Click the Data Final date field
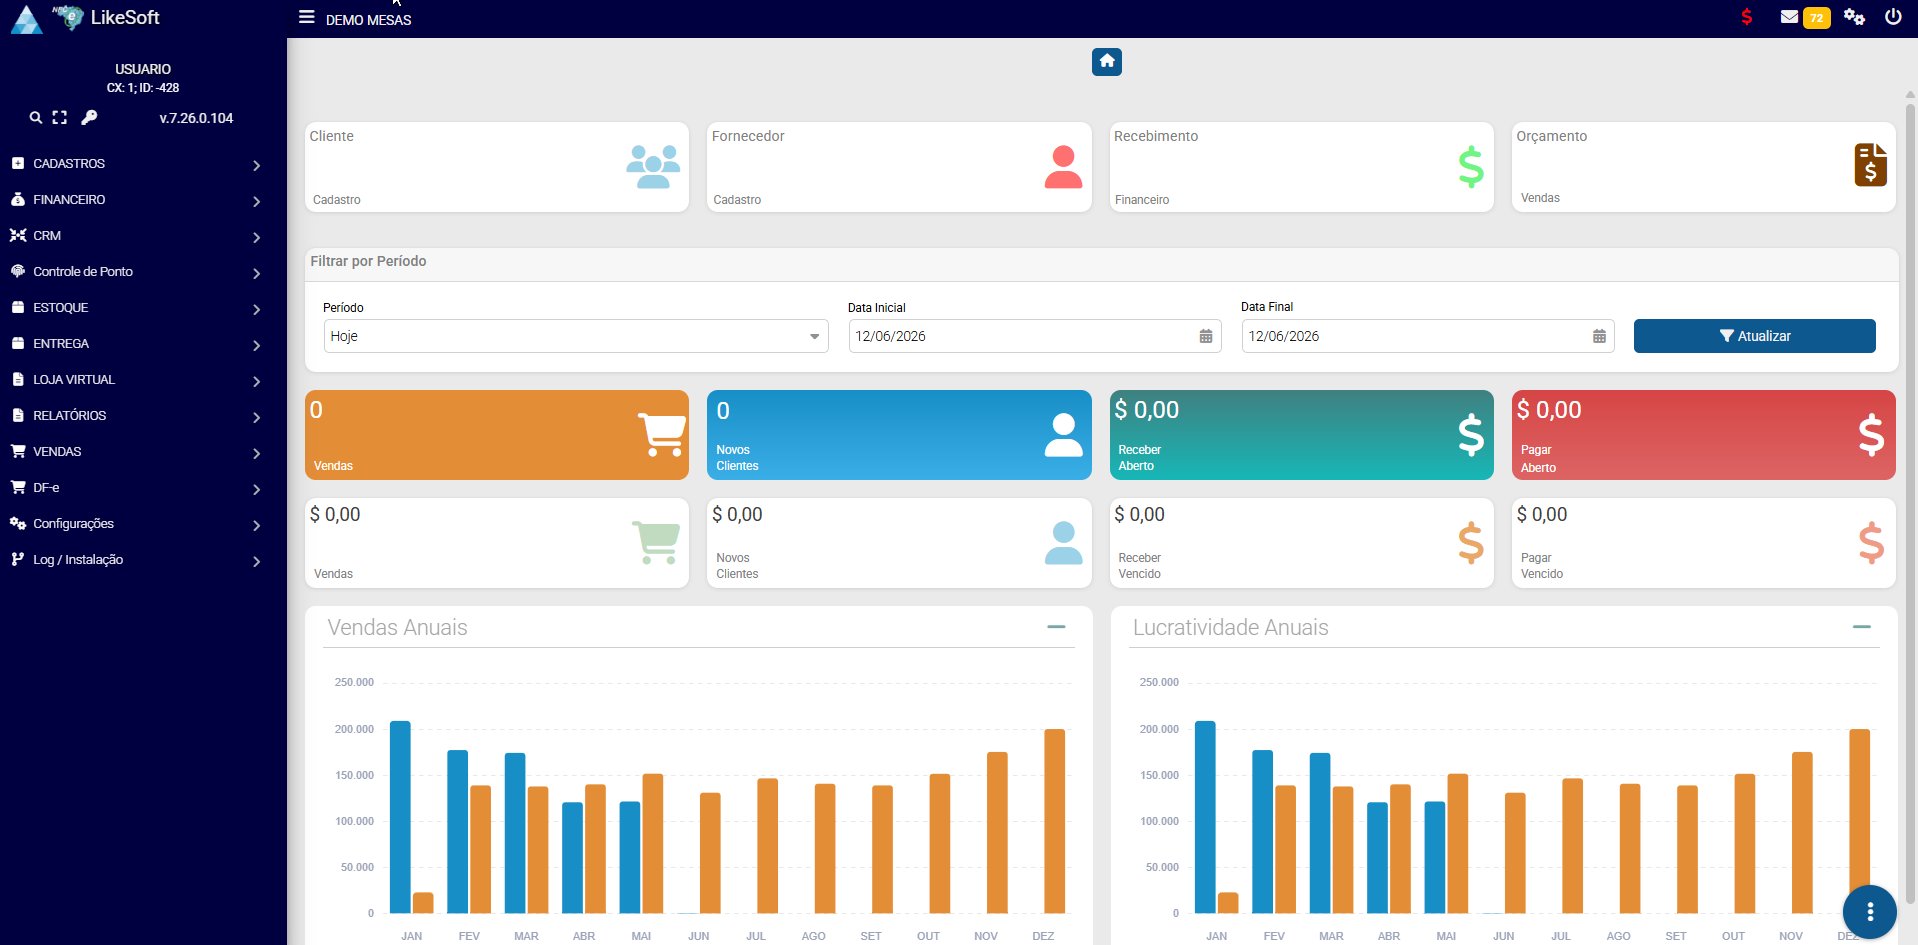The width and height of the screenshot is (1918, 945). 1427,337
